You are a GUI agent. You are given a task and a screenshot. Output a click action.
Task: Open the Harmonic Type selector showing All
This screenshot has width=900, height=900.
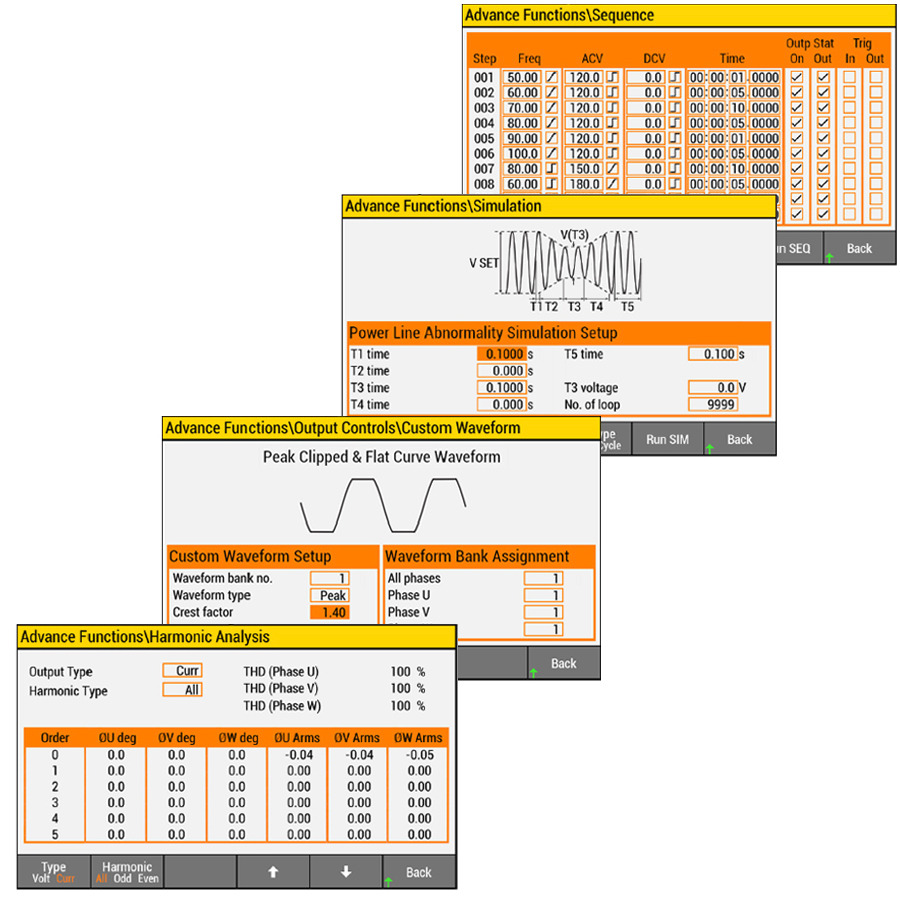point(183,690)
